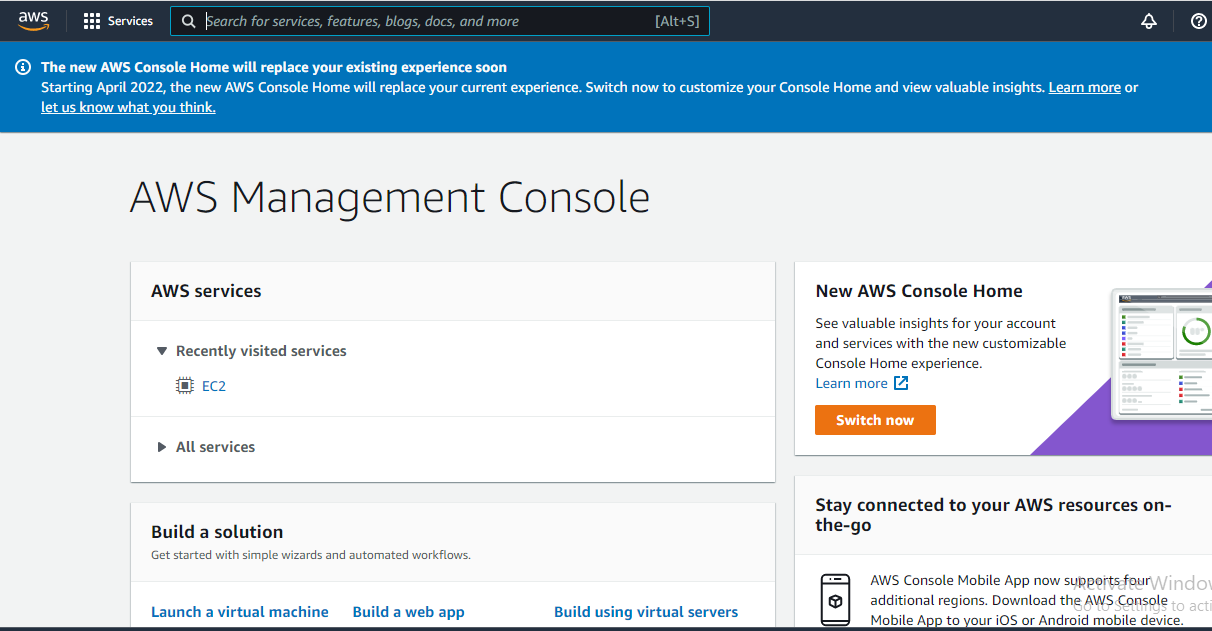The width and height of the screenshot is (1212, 631).
Task: Collapse the Recently visited services section
Action: click(x=162, y=351)
